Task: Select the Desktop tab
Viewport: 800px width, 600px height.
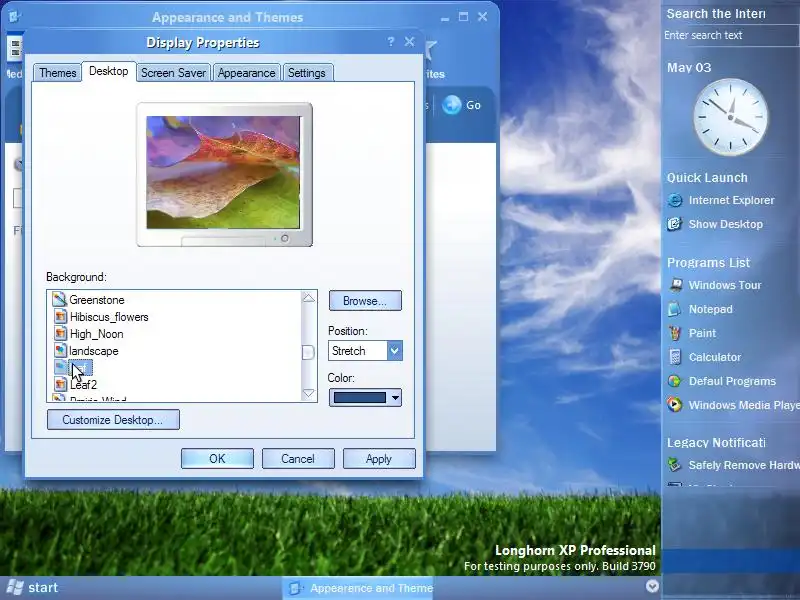Action: pyautogui.click(x=109, y=71)
